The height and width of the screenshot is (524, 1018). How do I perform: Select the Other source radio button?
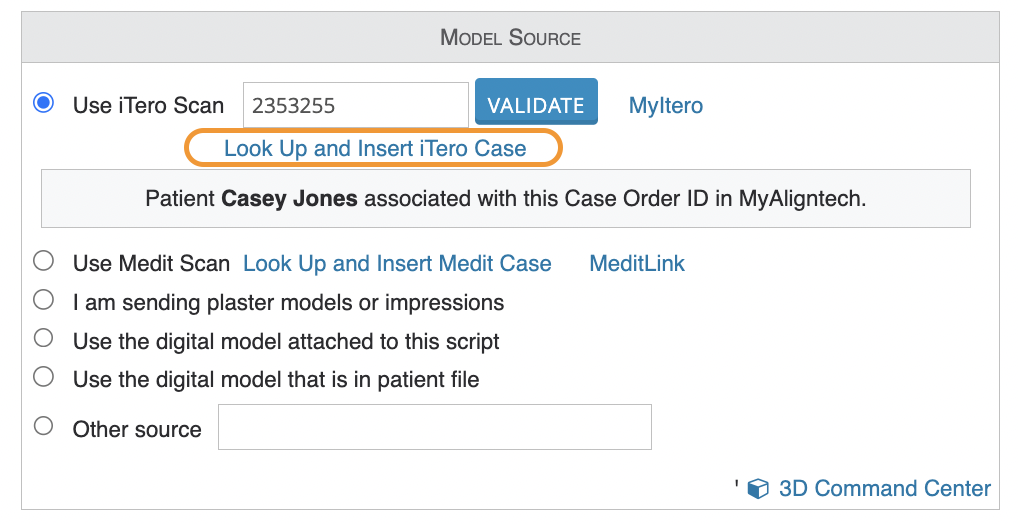click(43, 426)
